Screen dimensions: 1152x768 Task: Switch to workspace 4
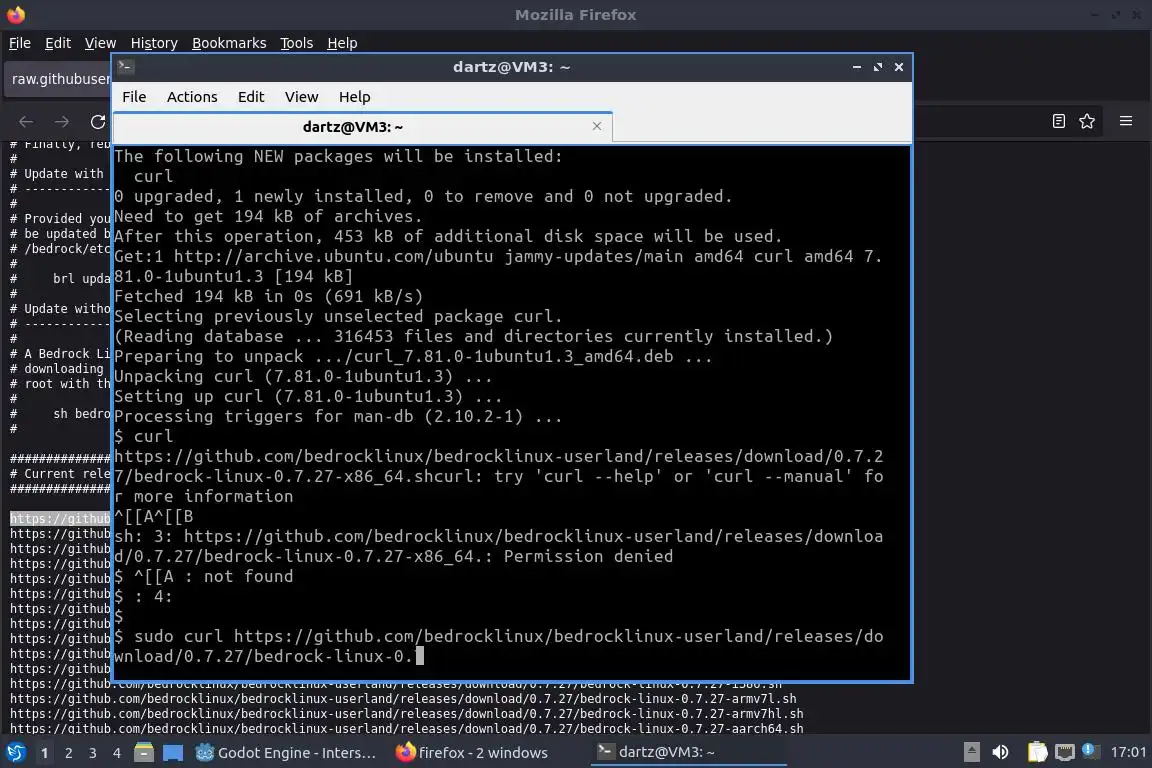(x=117, y=753)
